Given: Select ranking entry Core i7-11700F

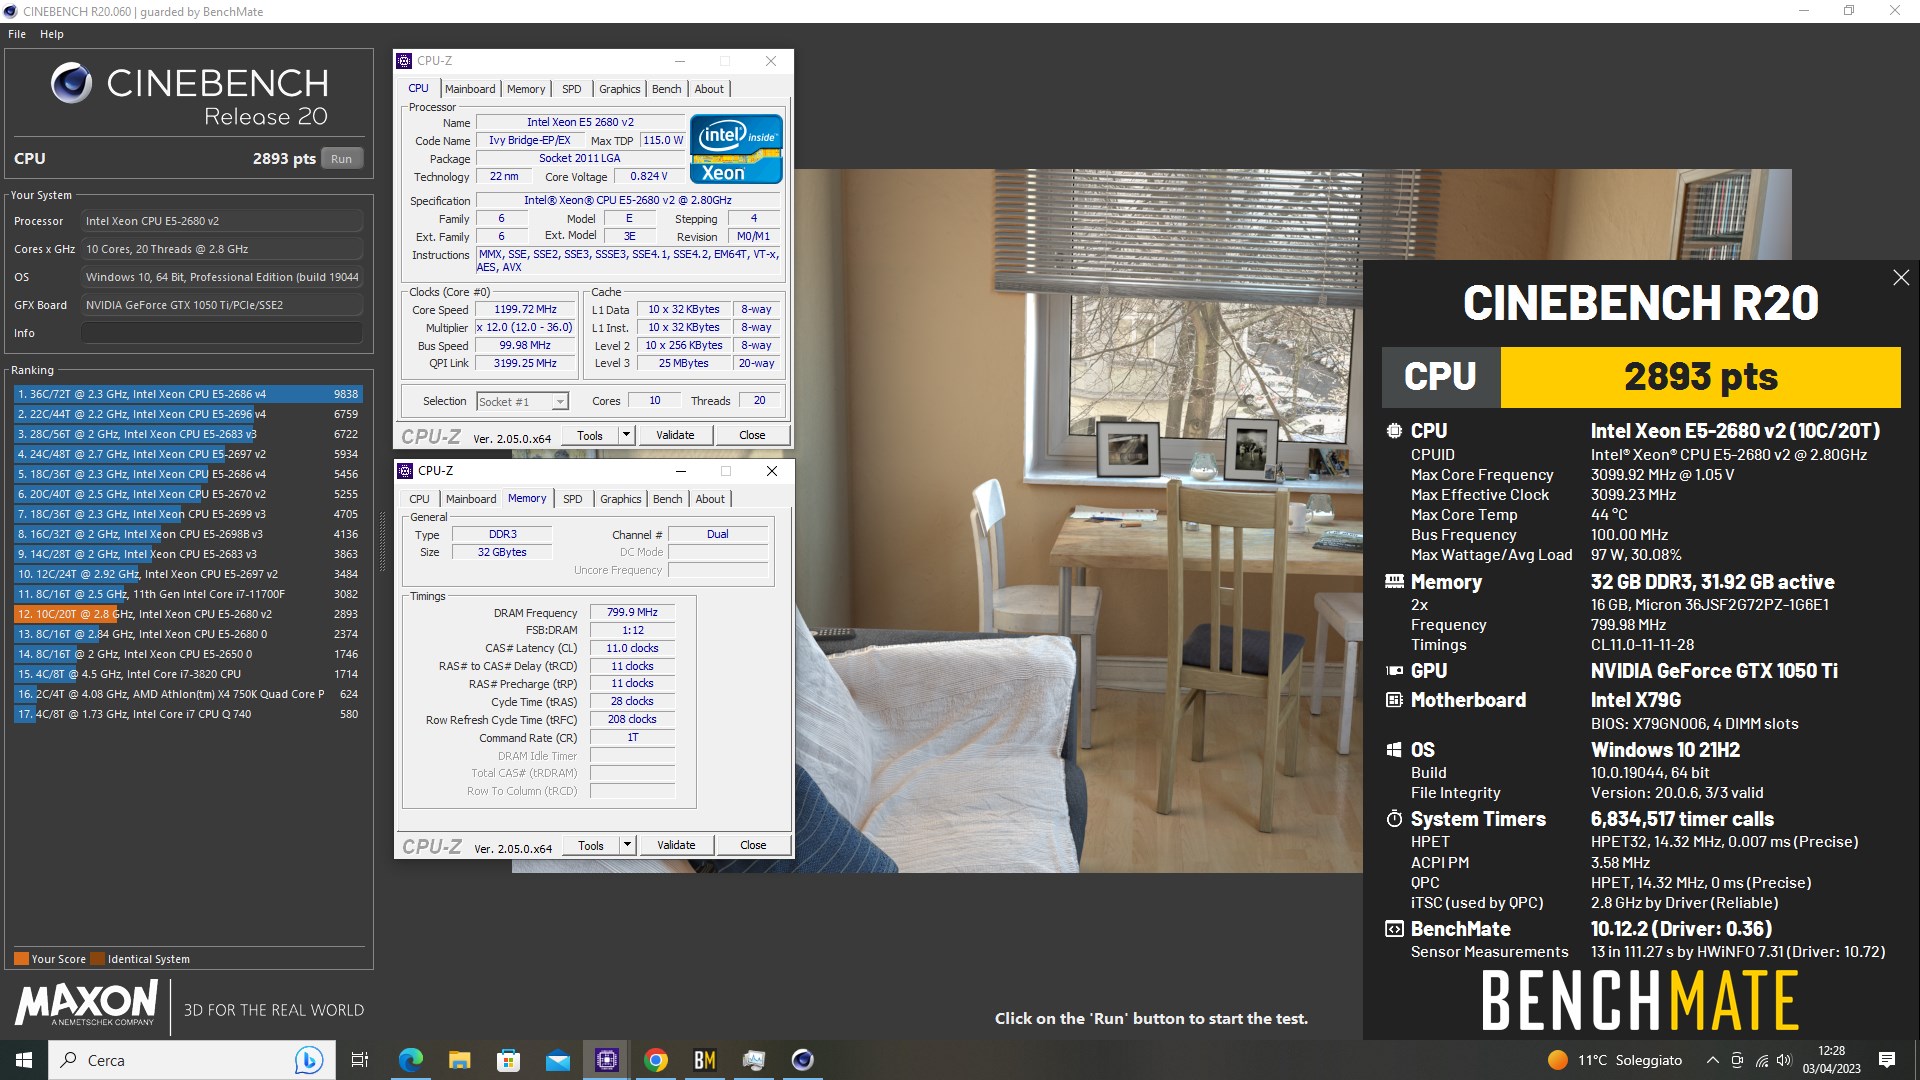Looking at the screenshot, I should pyautogui.click(x=188, y=594).
